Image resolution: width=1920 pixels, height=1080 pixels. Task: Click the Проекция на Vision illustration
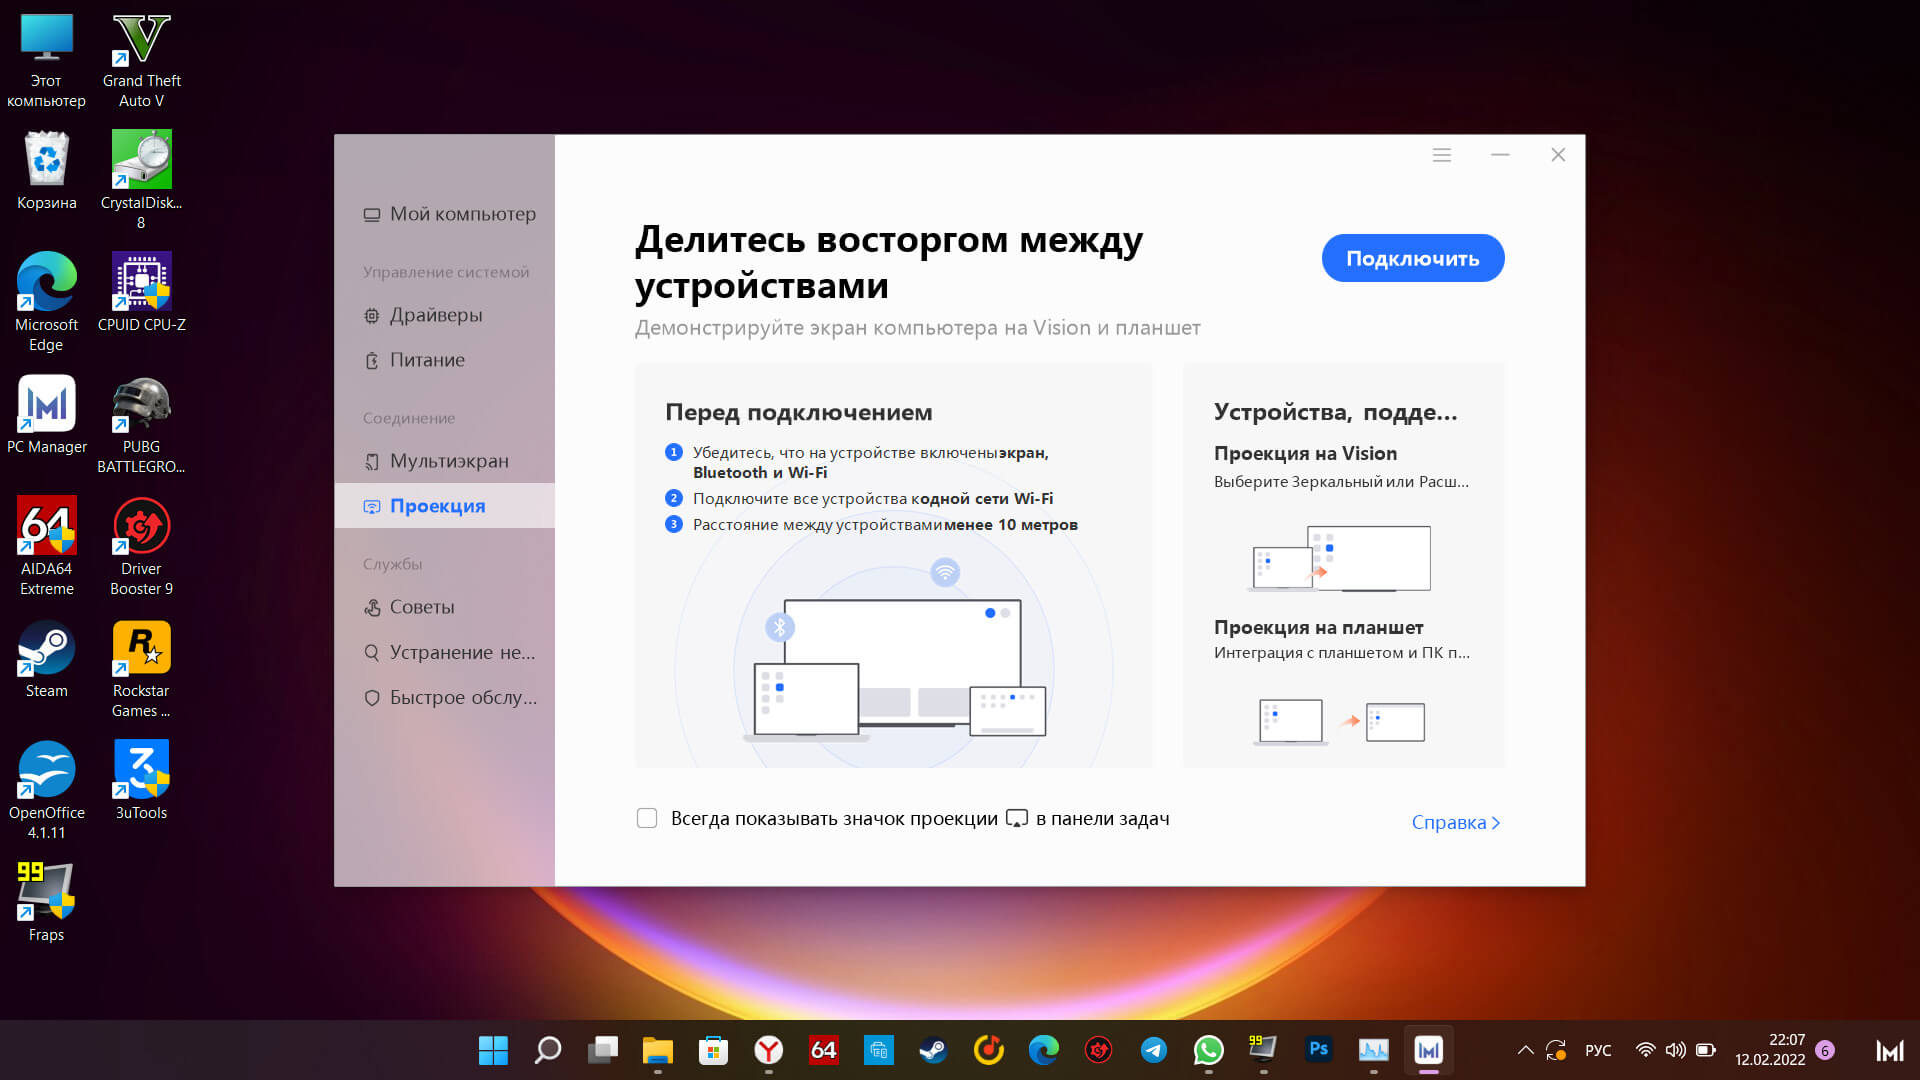(1342, 558)
